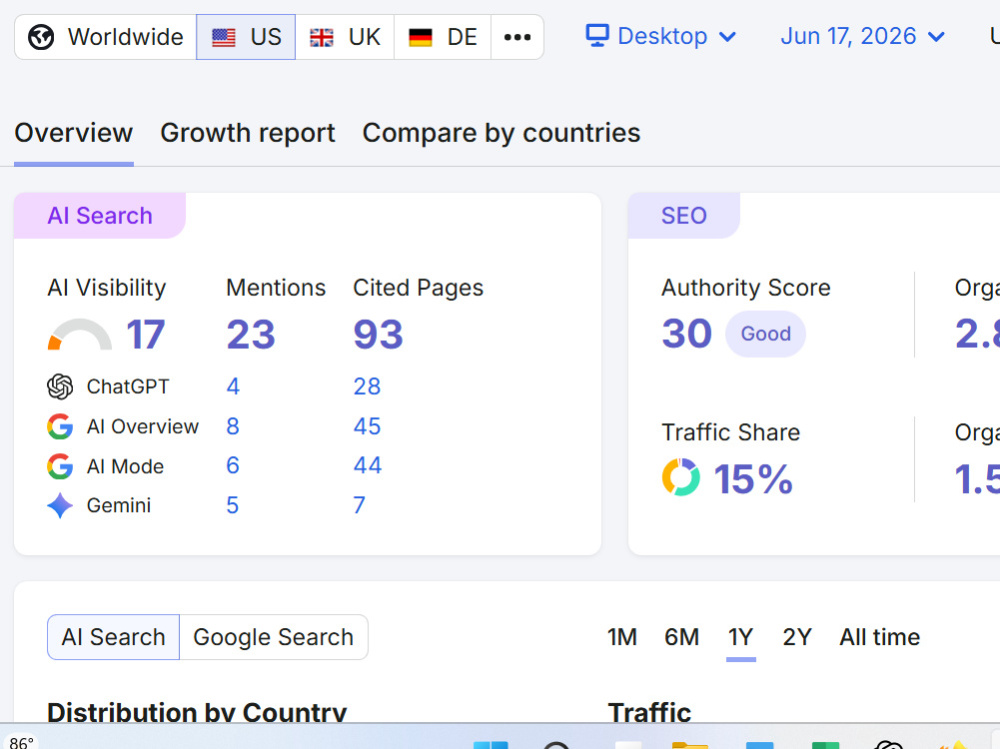The image size is (1000, 749).
Task: Click the Distribution by Country heading
Action: tap(197, 712)
